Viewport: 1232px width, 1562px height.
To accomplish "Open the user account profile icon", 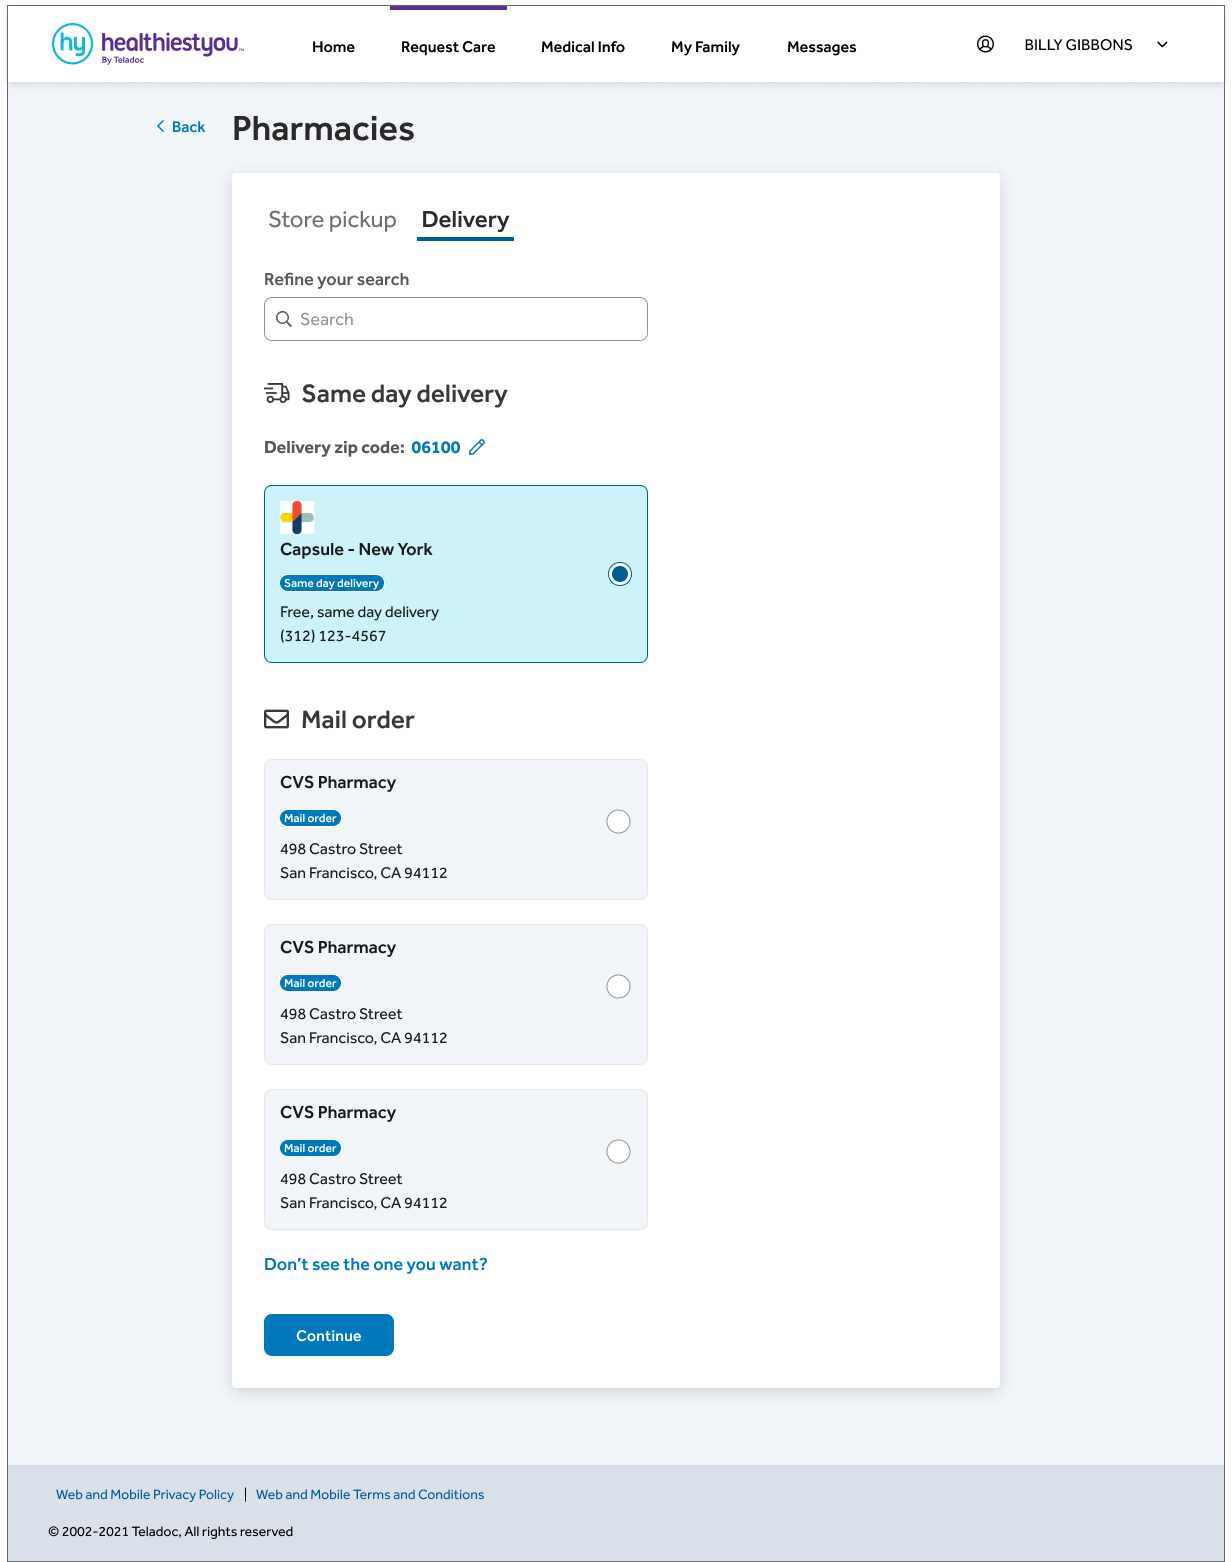I will pyautogui.click(x=985, y=44).
